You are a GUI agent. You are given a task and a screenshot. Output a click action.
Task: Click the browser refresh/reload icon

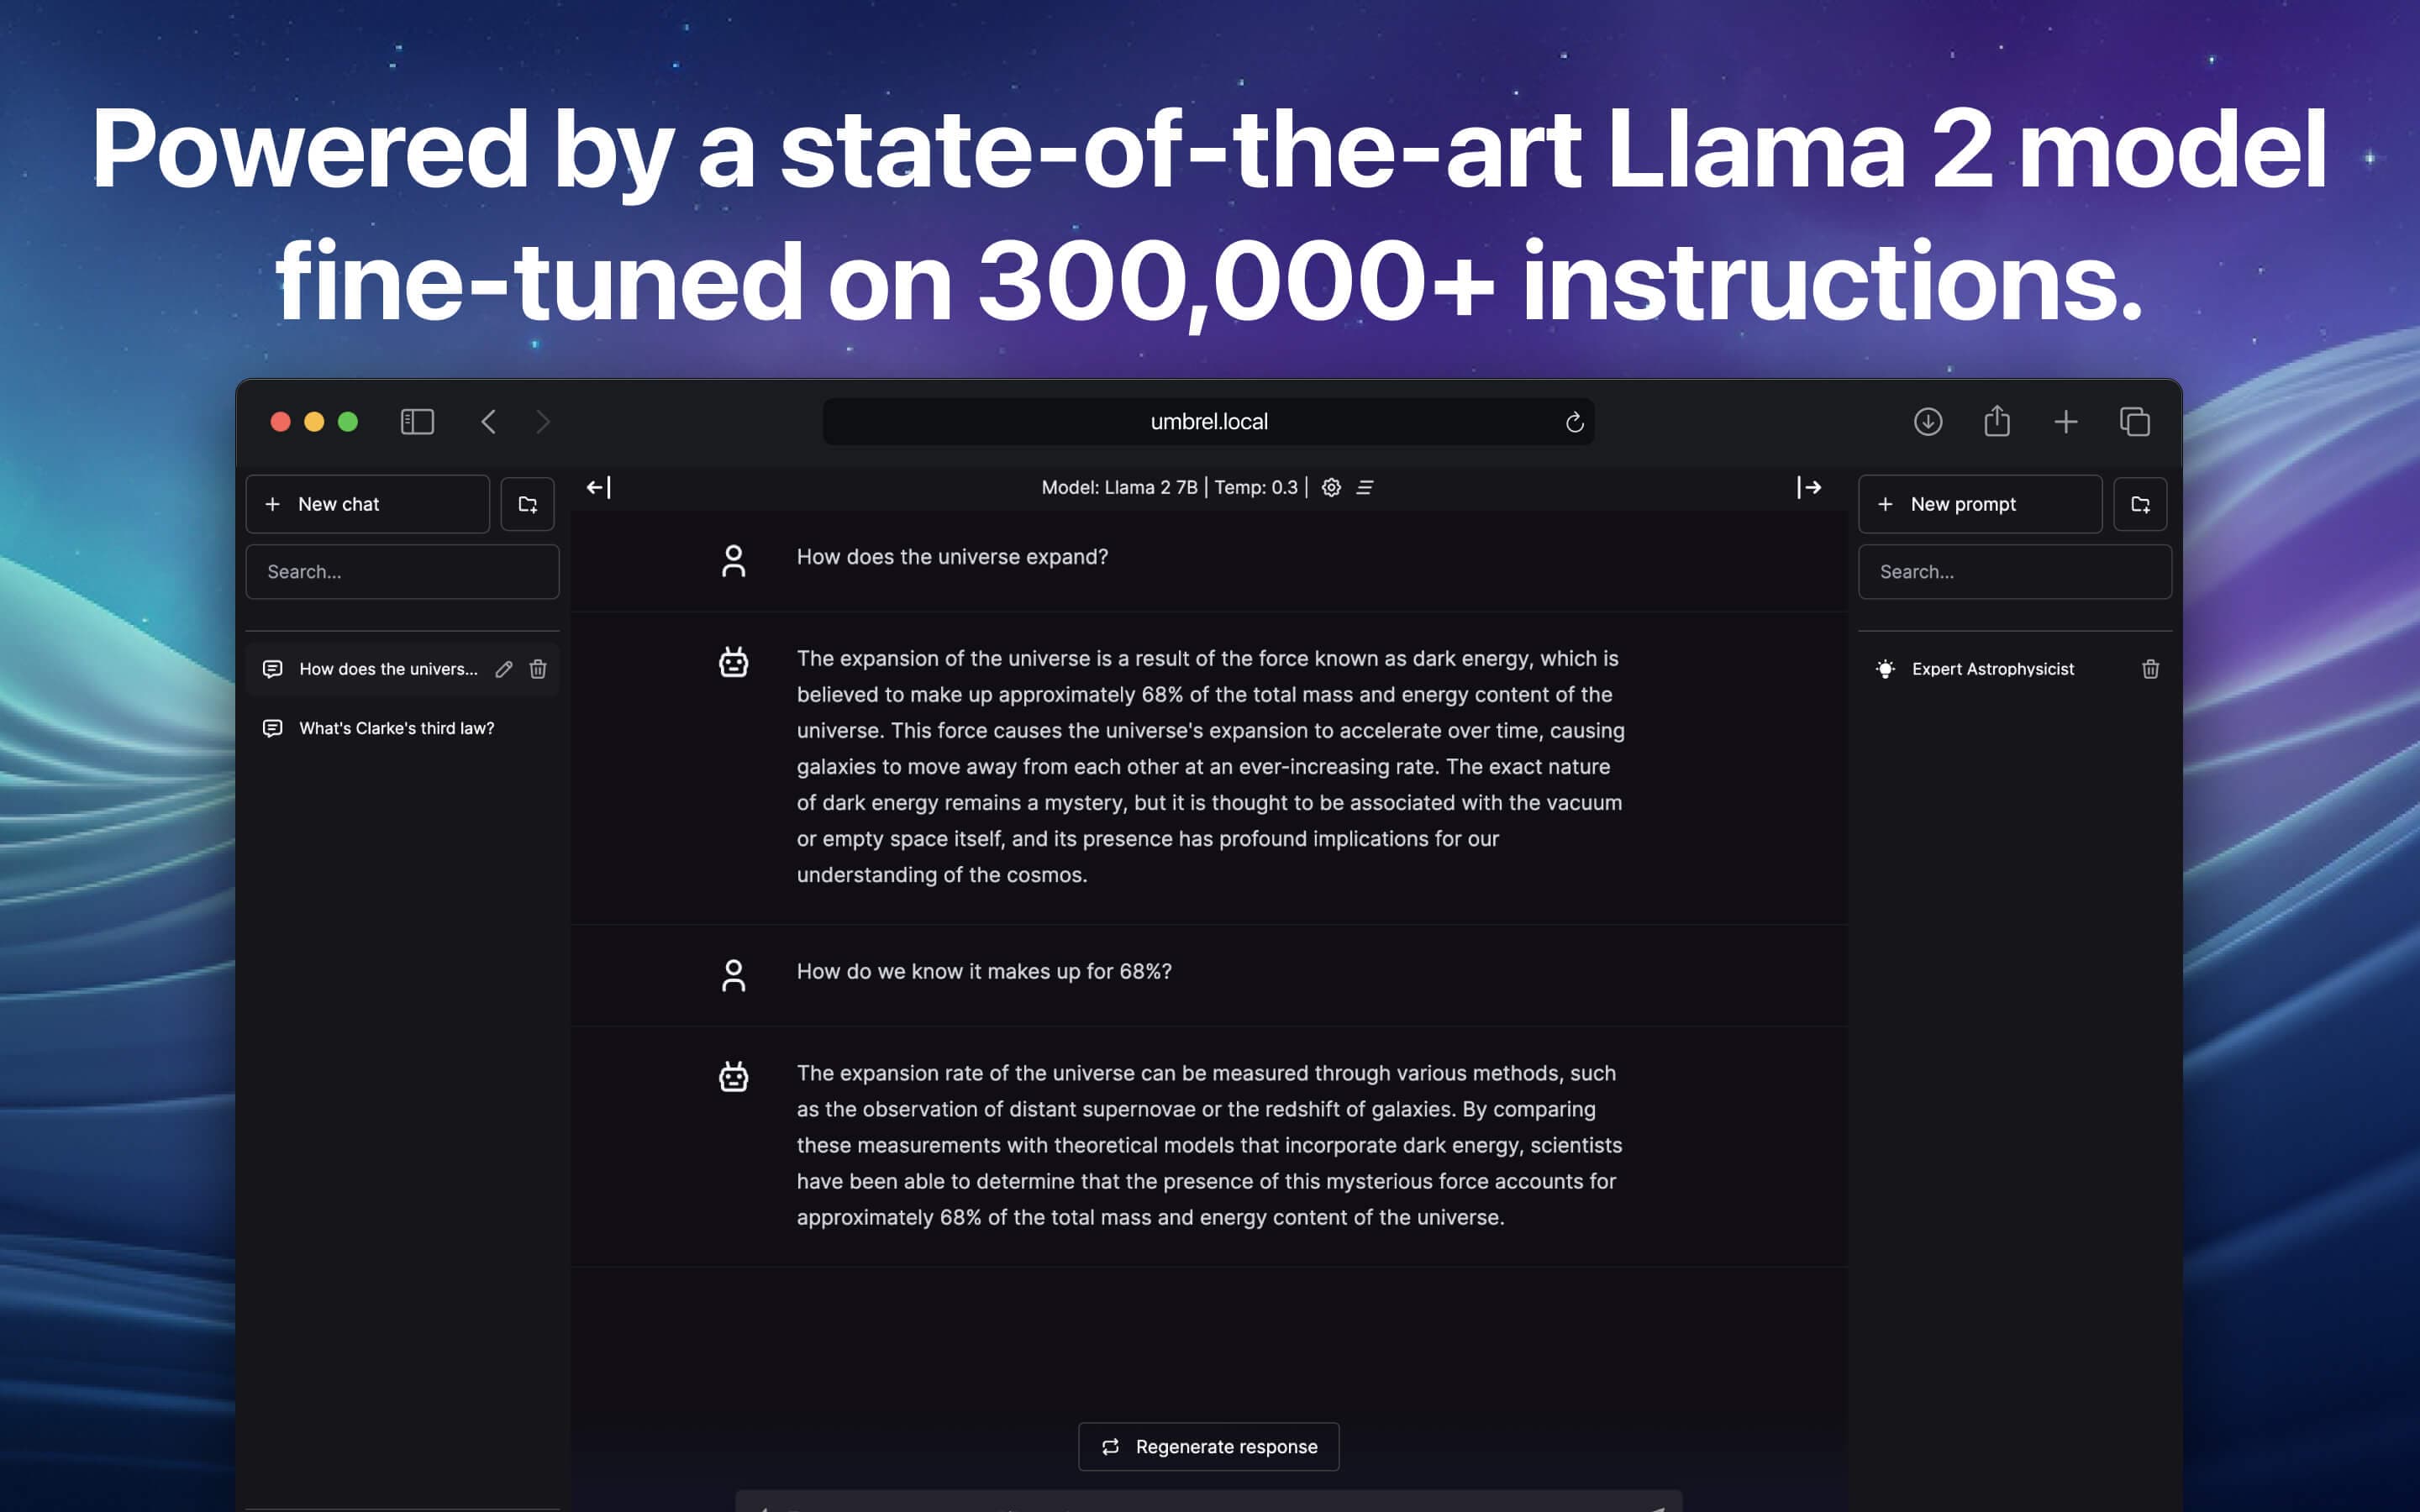pos(1571,422)
